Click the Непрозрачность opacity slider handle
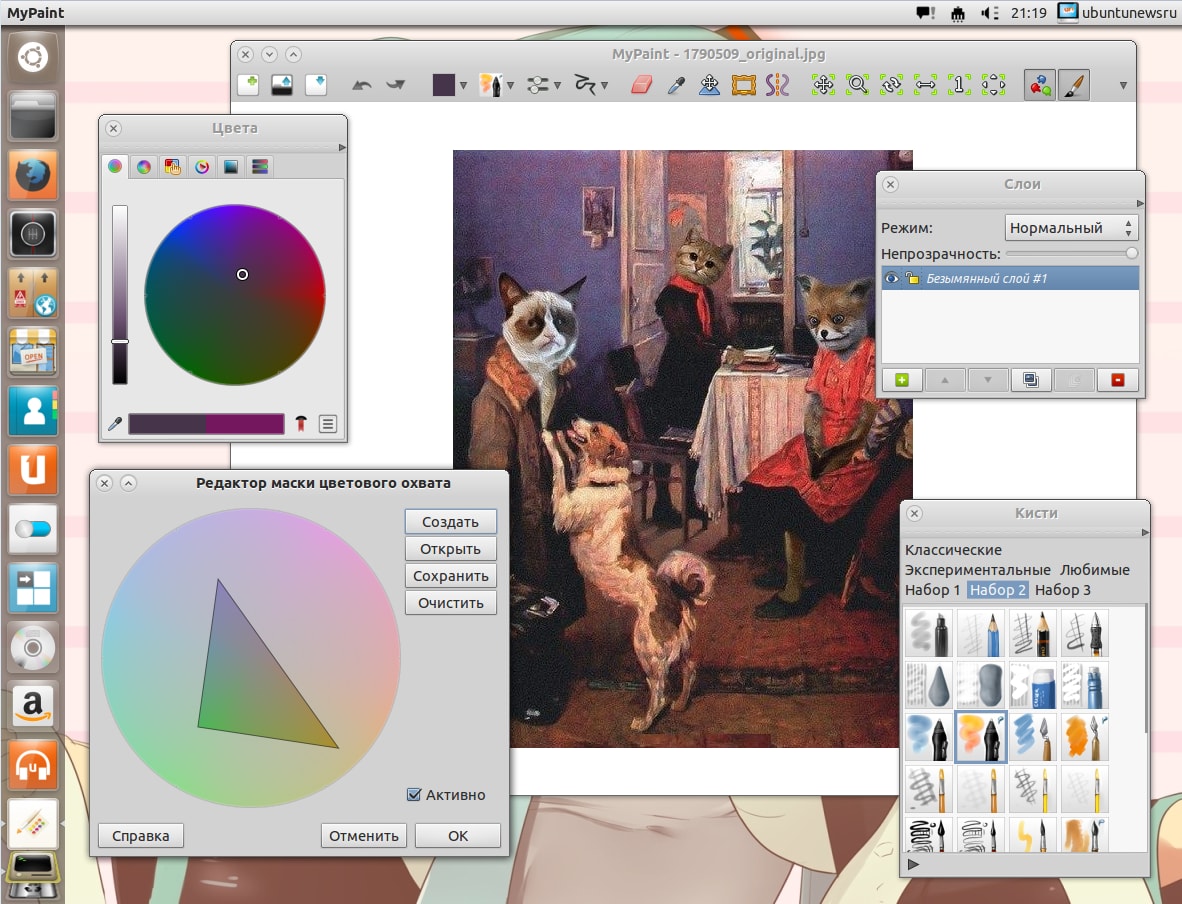The image size is (1182, 904). click(x=1131, y=254)
